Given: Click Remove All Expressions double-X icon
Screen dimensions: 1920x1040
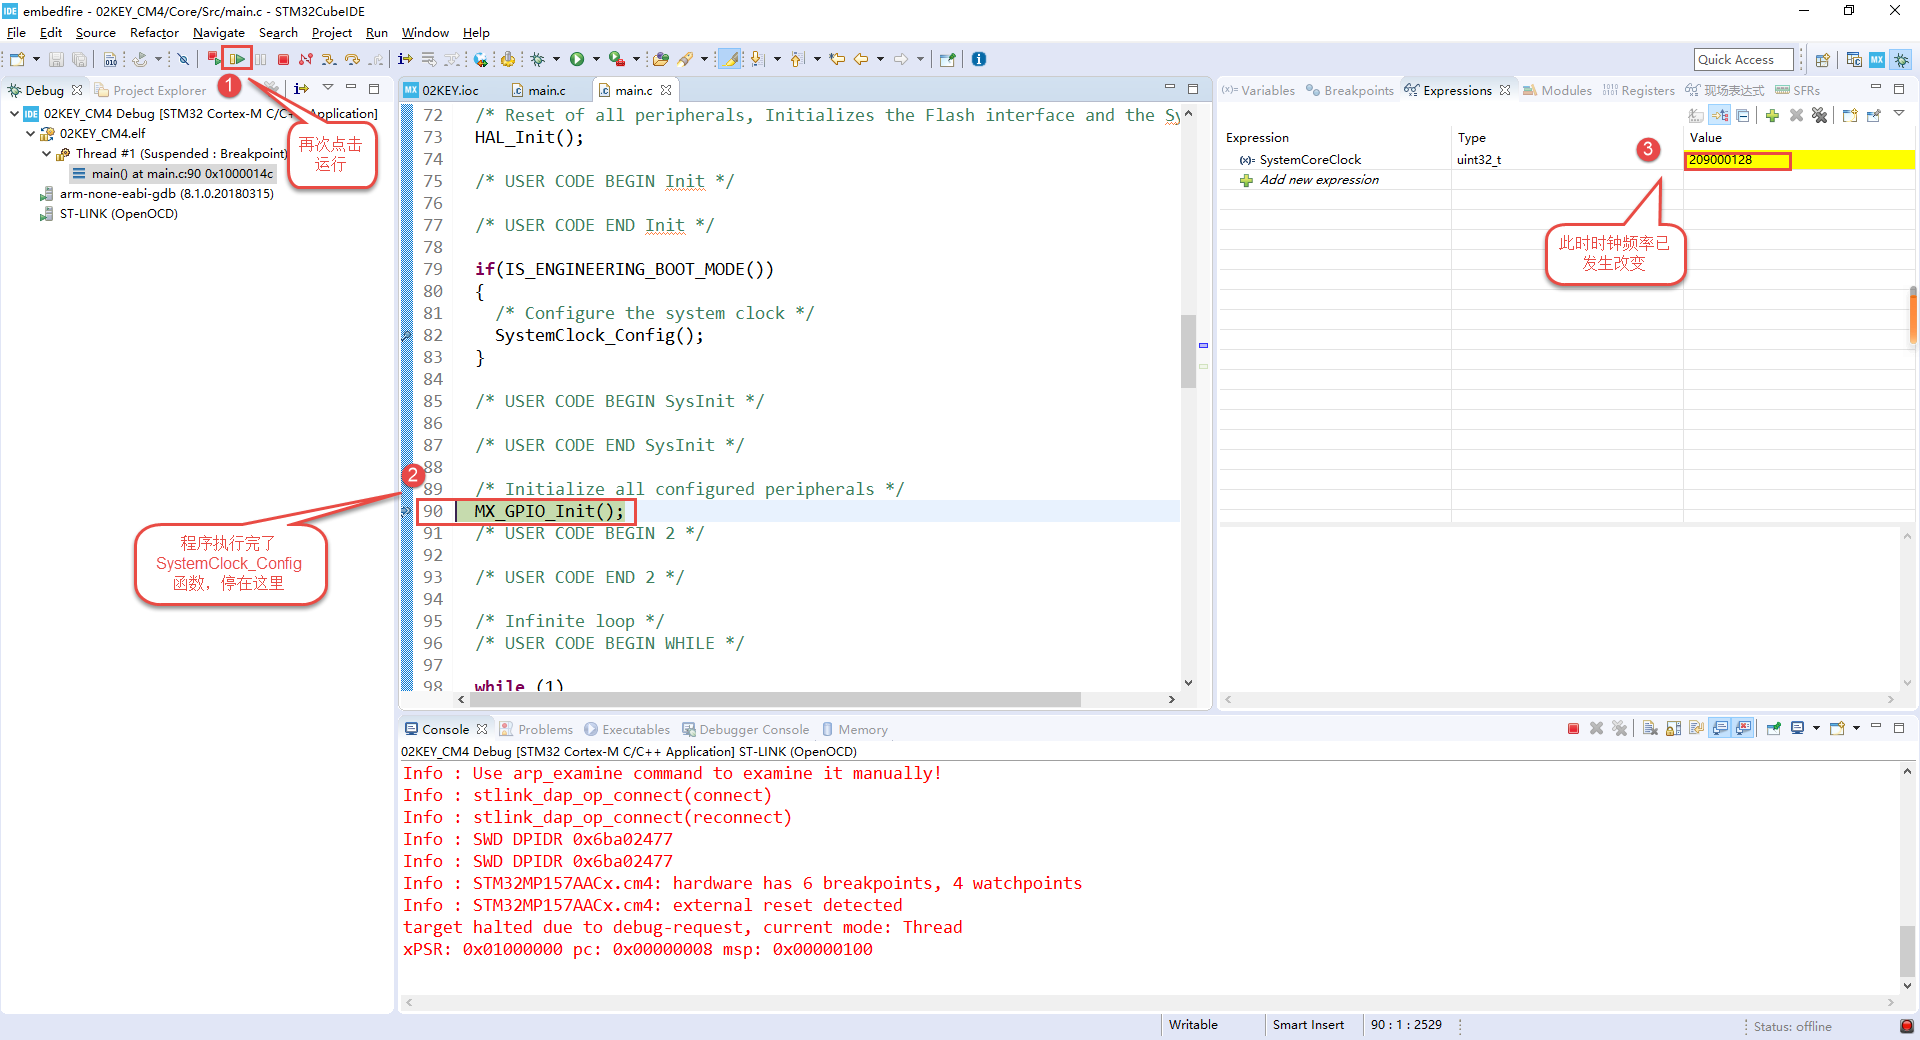Looking at the screenshot, I should [x=1819, y=115].
